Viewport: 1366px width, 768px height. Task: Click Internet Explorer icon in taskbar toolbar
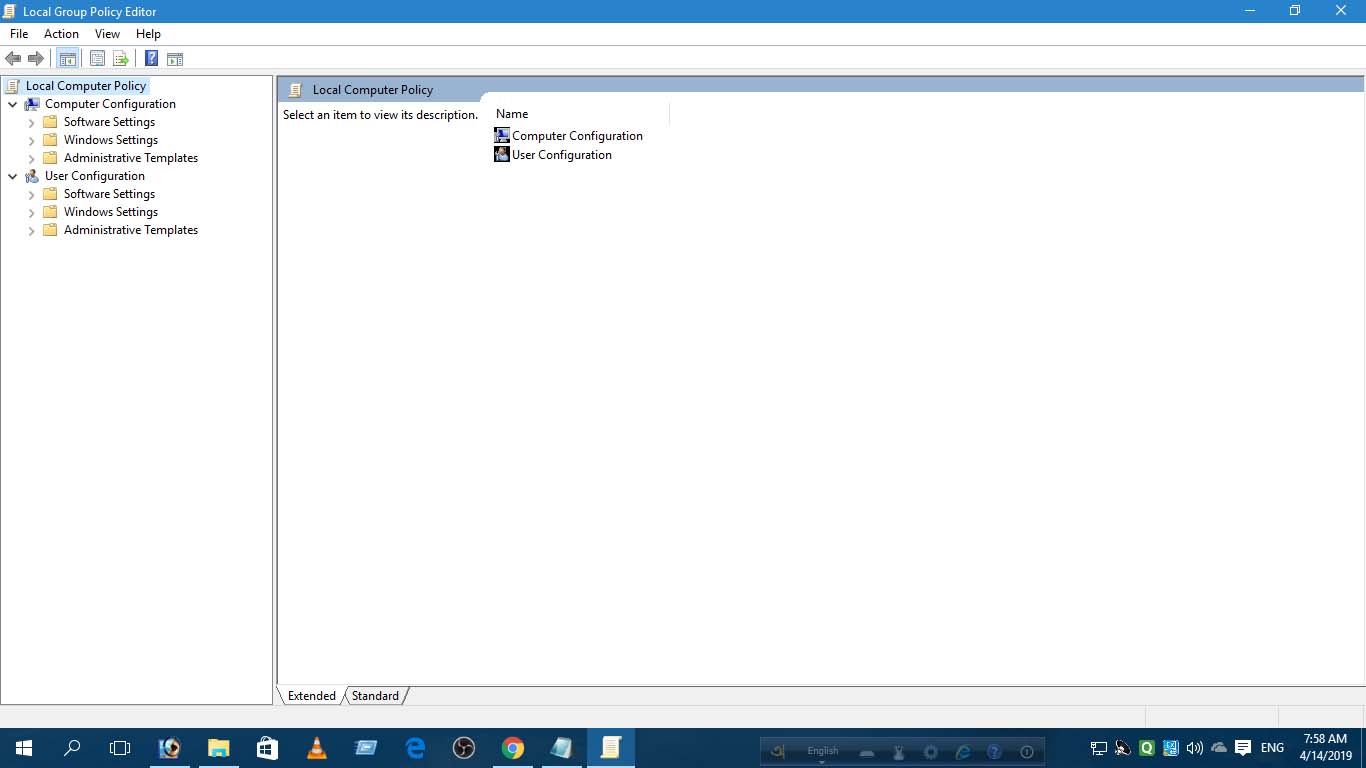[963, 752]
